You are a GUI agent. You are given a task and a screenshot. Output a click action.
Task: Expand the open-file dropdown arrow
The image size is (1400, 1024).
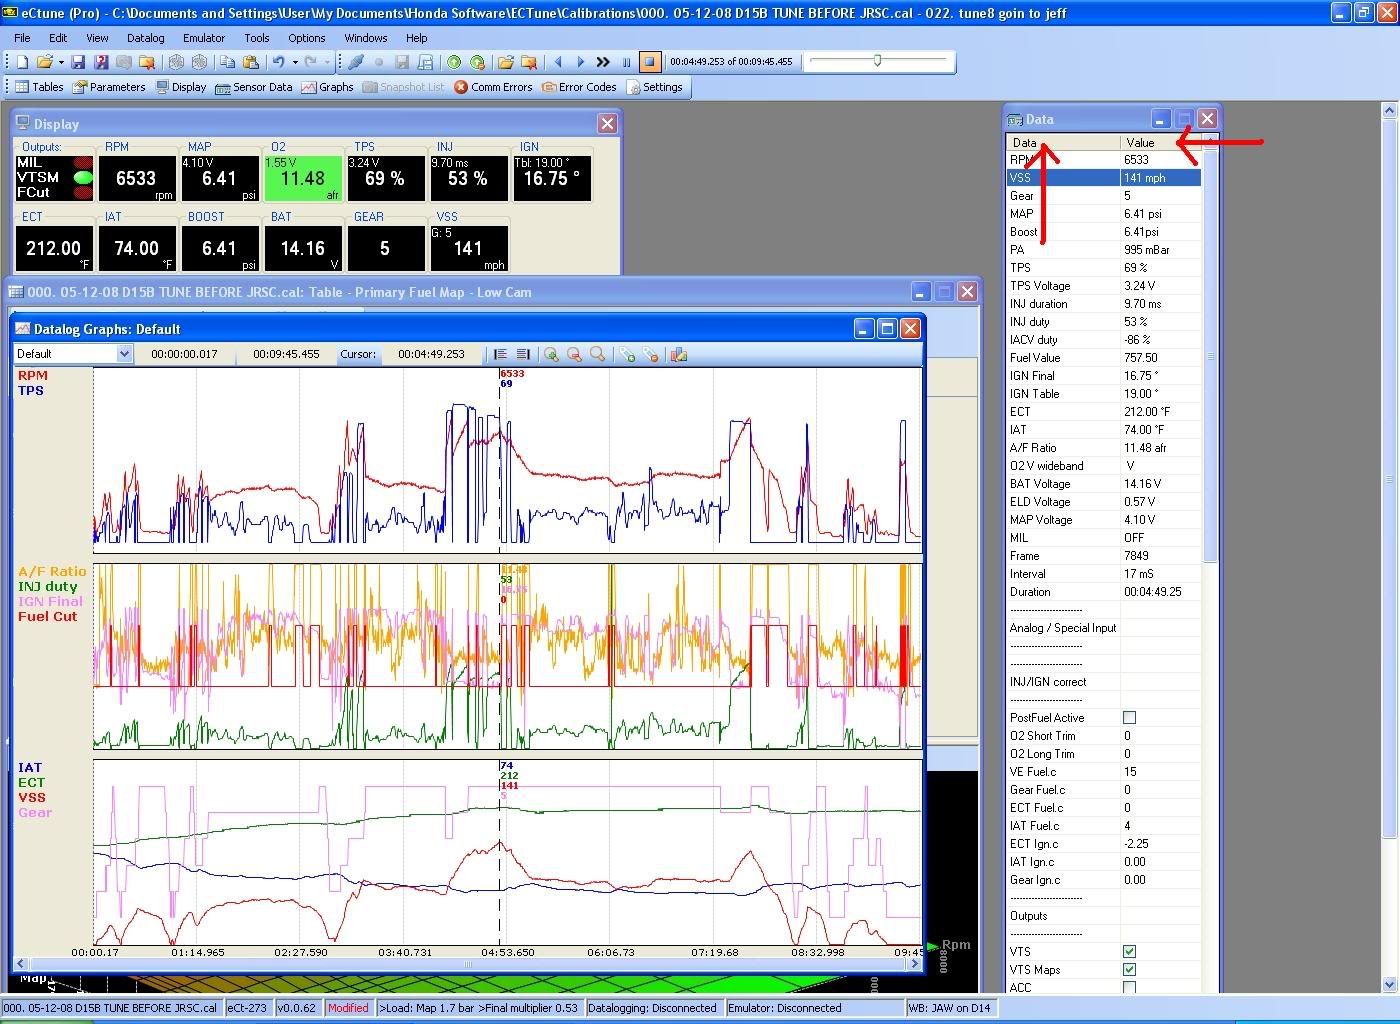[x=61, y=62]
